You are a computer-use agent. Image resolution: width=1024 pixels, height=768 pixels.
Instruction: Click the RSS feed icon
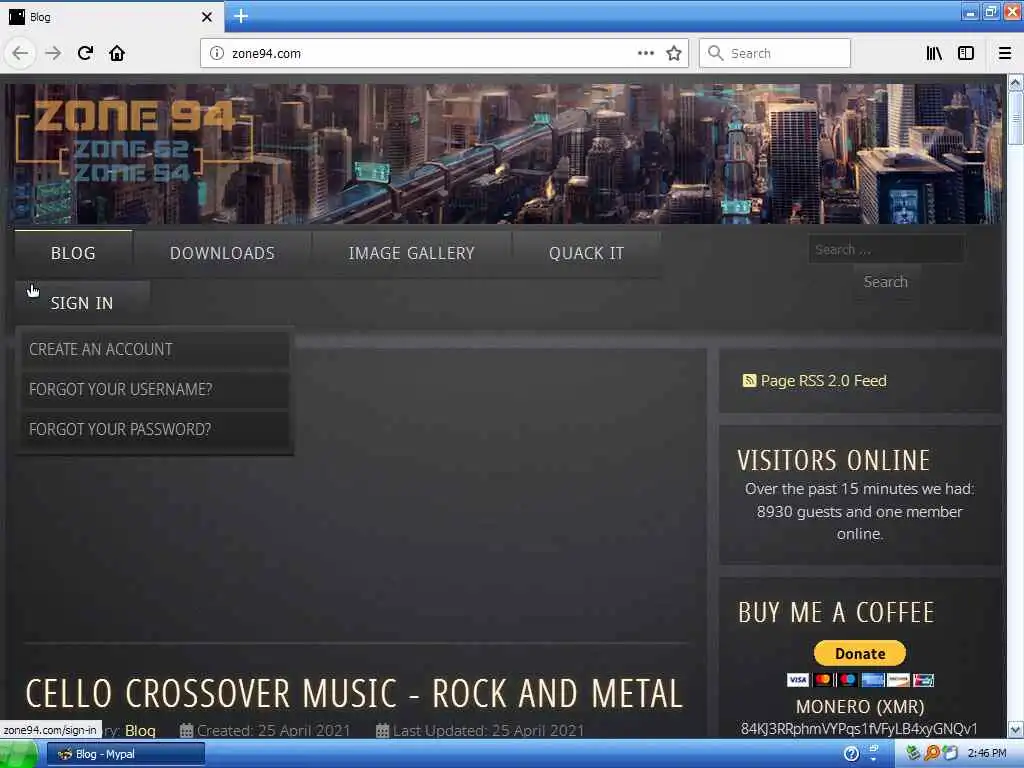click(749, 381)
